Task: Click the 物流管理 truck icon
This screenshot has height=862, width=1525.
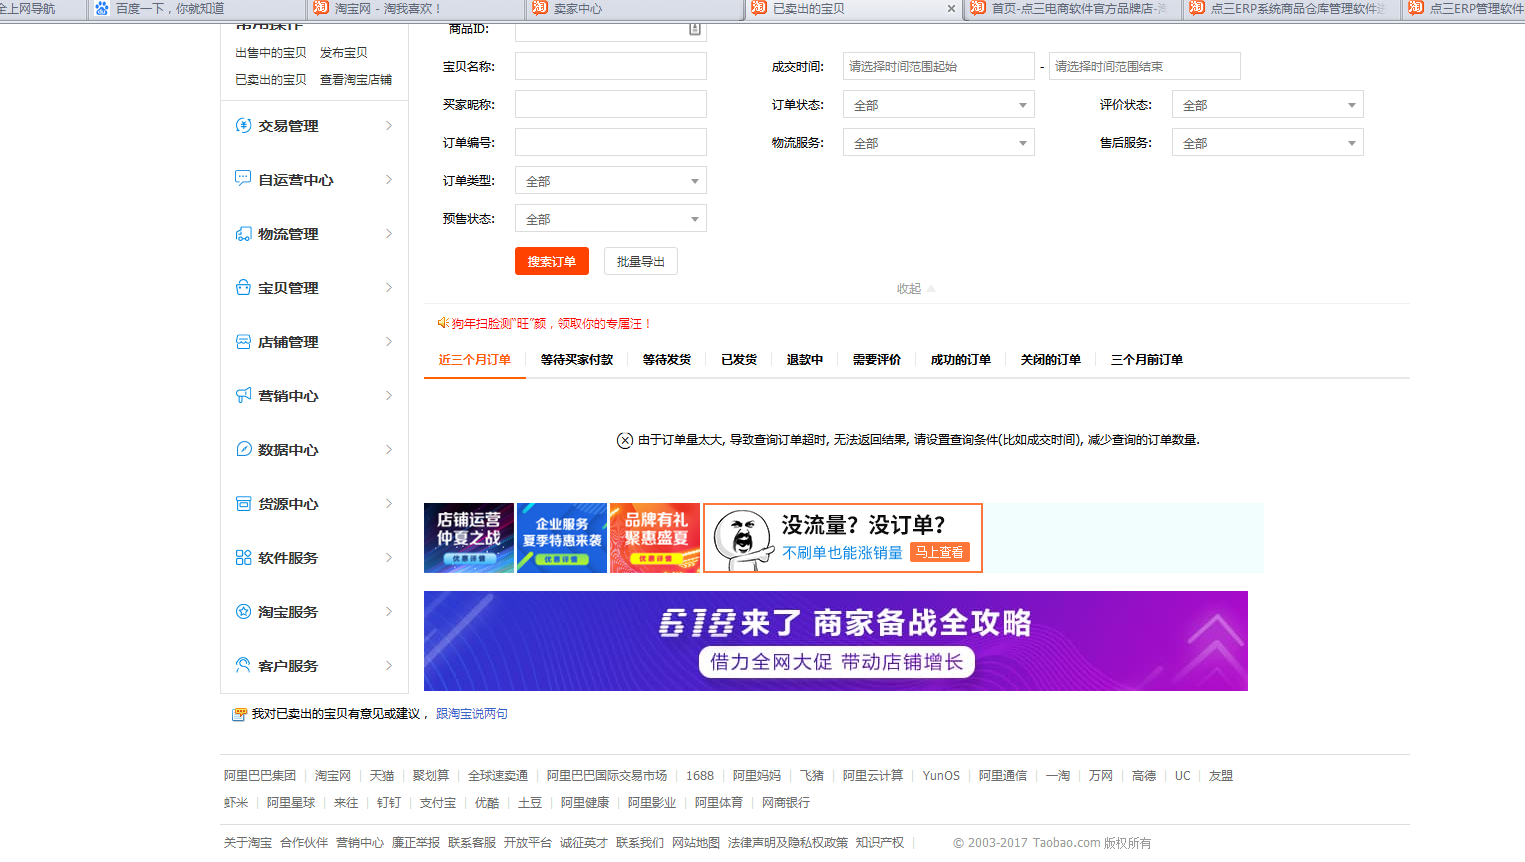Action: point(243,233)
